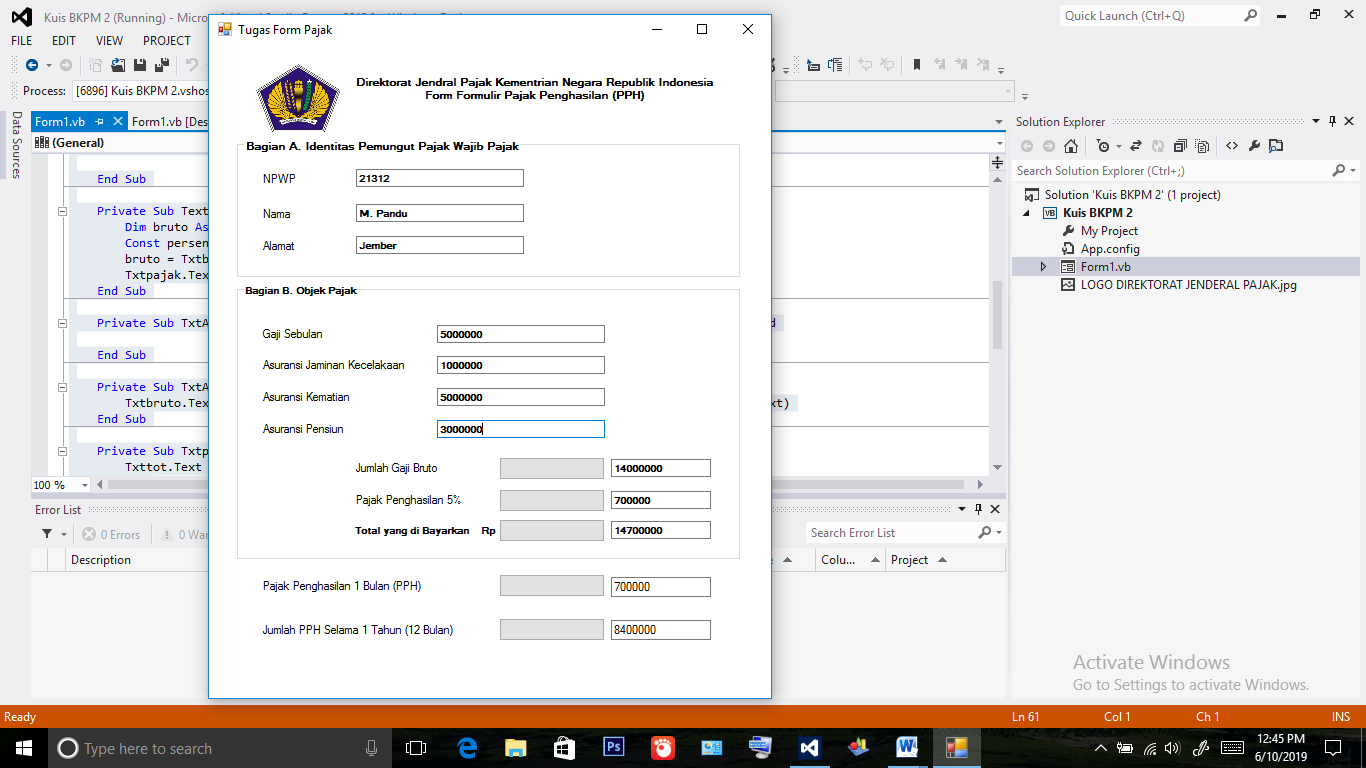This screenshot has width=1366, height=768.
Task: Toggle the Solution Explorer auto-hide pin
Action: 1333,122
